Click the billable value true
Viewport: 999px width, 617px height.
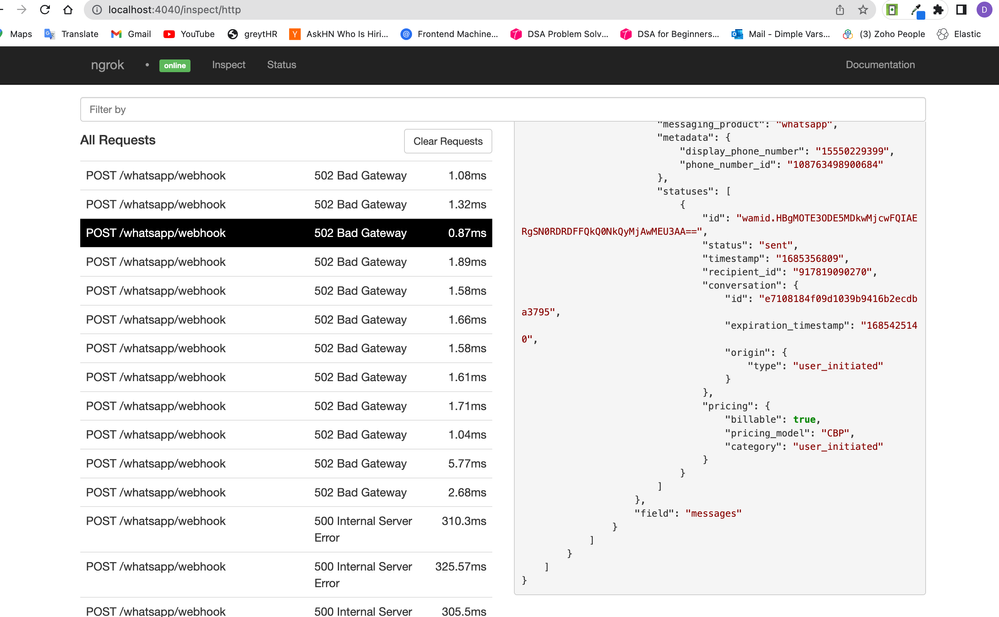[804, 420]
